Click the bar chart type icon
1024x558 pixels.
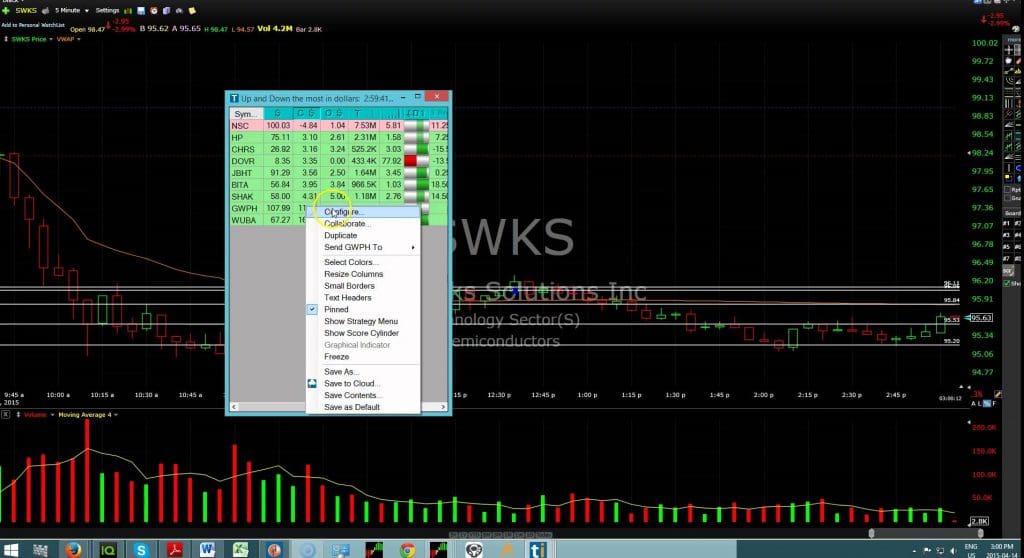click(x=128, y=10)
